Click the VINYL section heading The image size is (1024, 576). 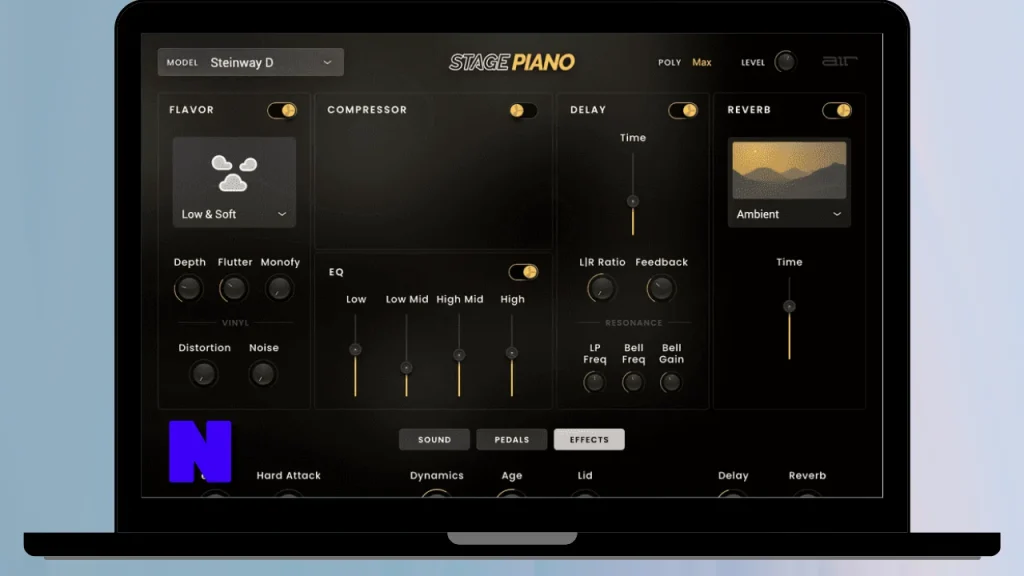pos(235,323)
